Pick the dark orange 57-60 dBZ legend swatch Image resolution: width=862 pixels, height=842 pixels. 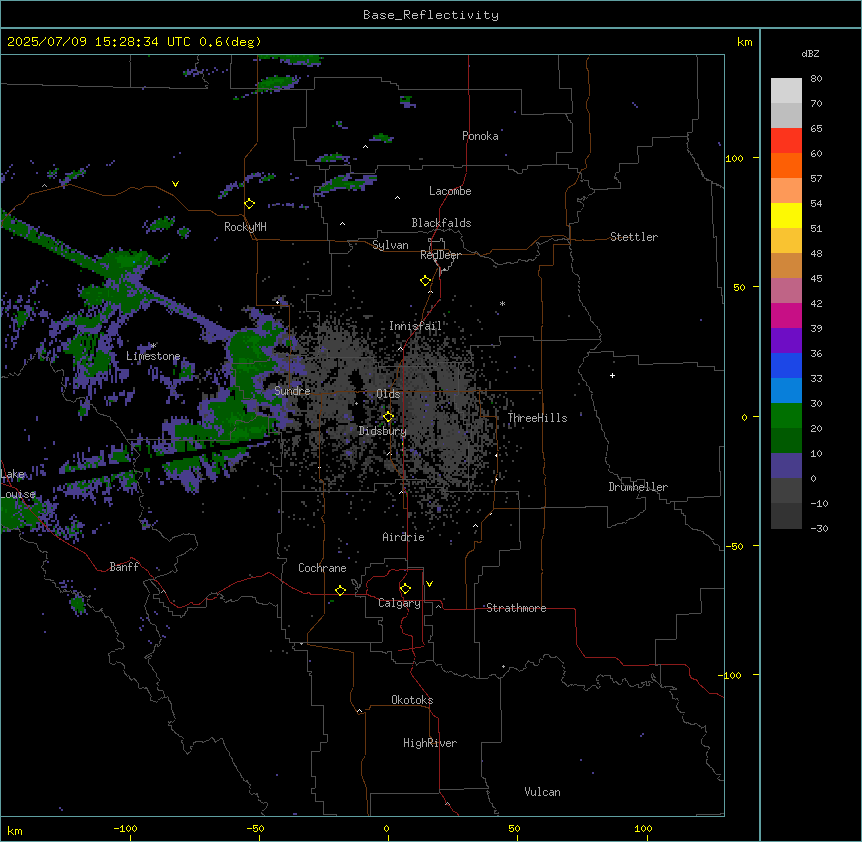pos(786,166)
